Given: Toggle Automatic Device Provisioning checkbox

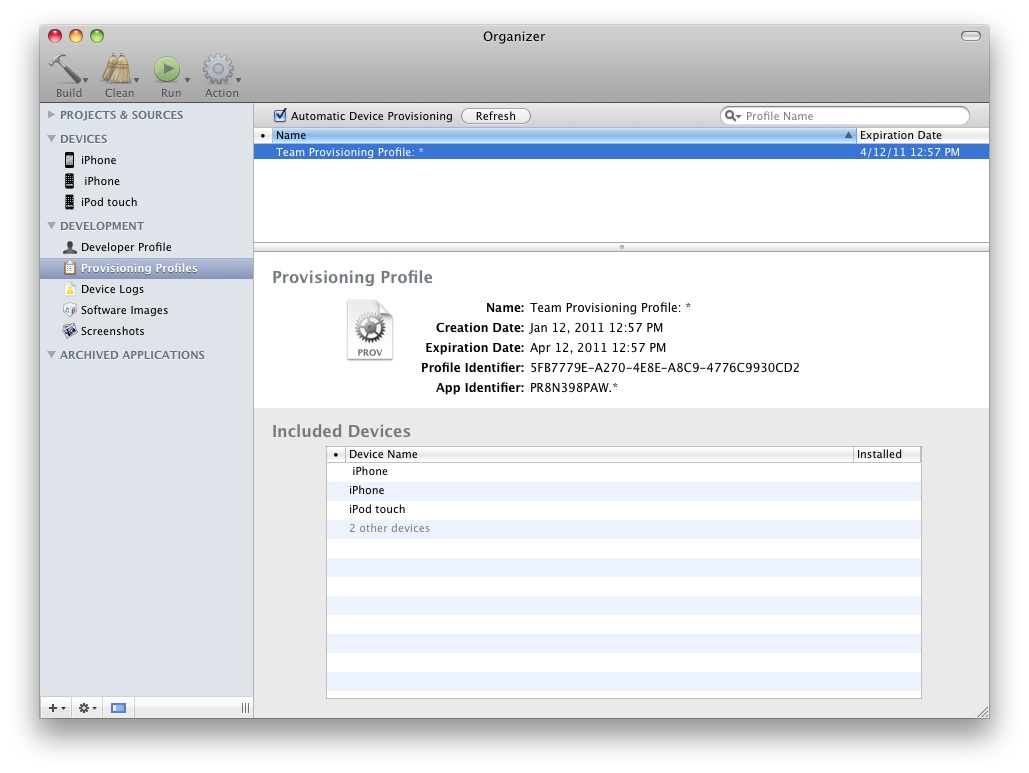Looking at the screenshot, I should coord(280,115).
